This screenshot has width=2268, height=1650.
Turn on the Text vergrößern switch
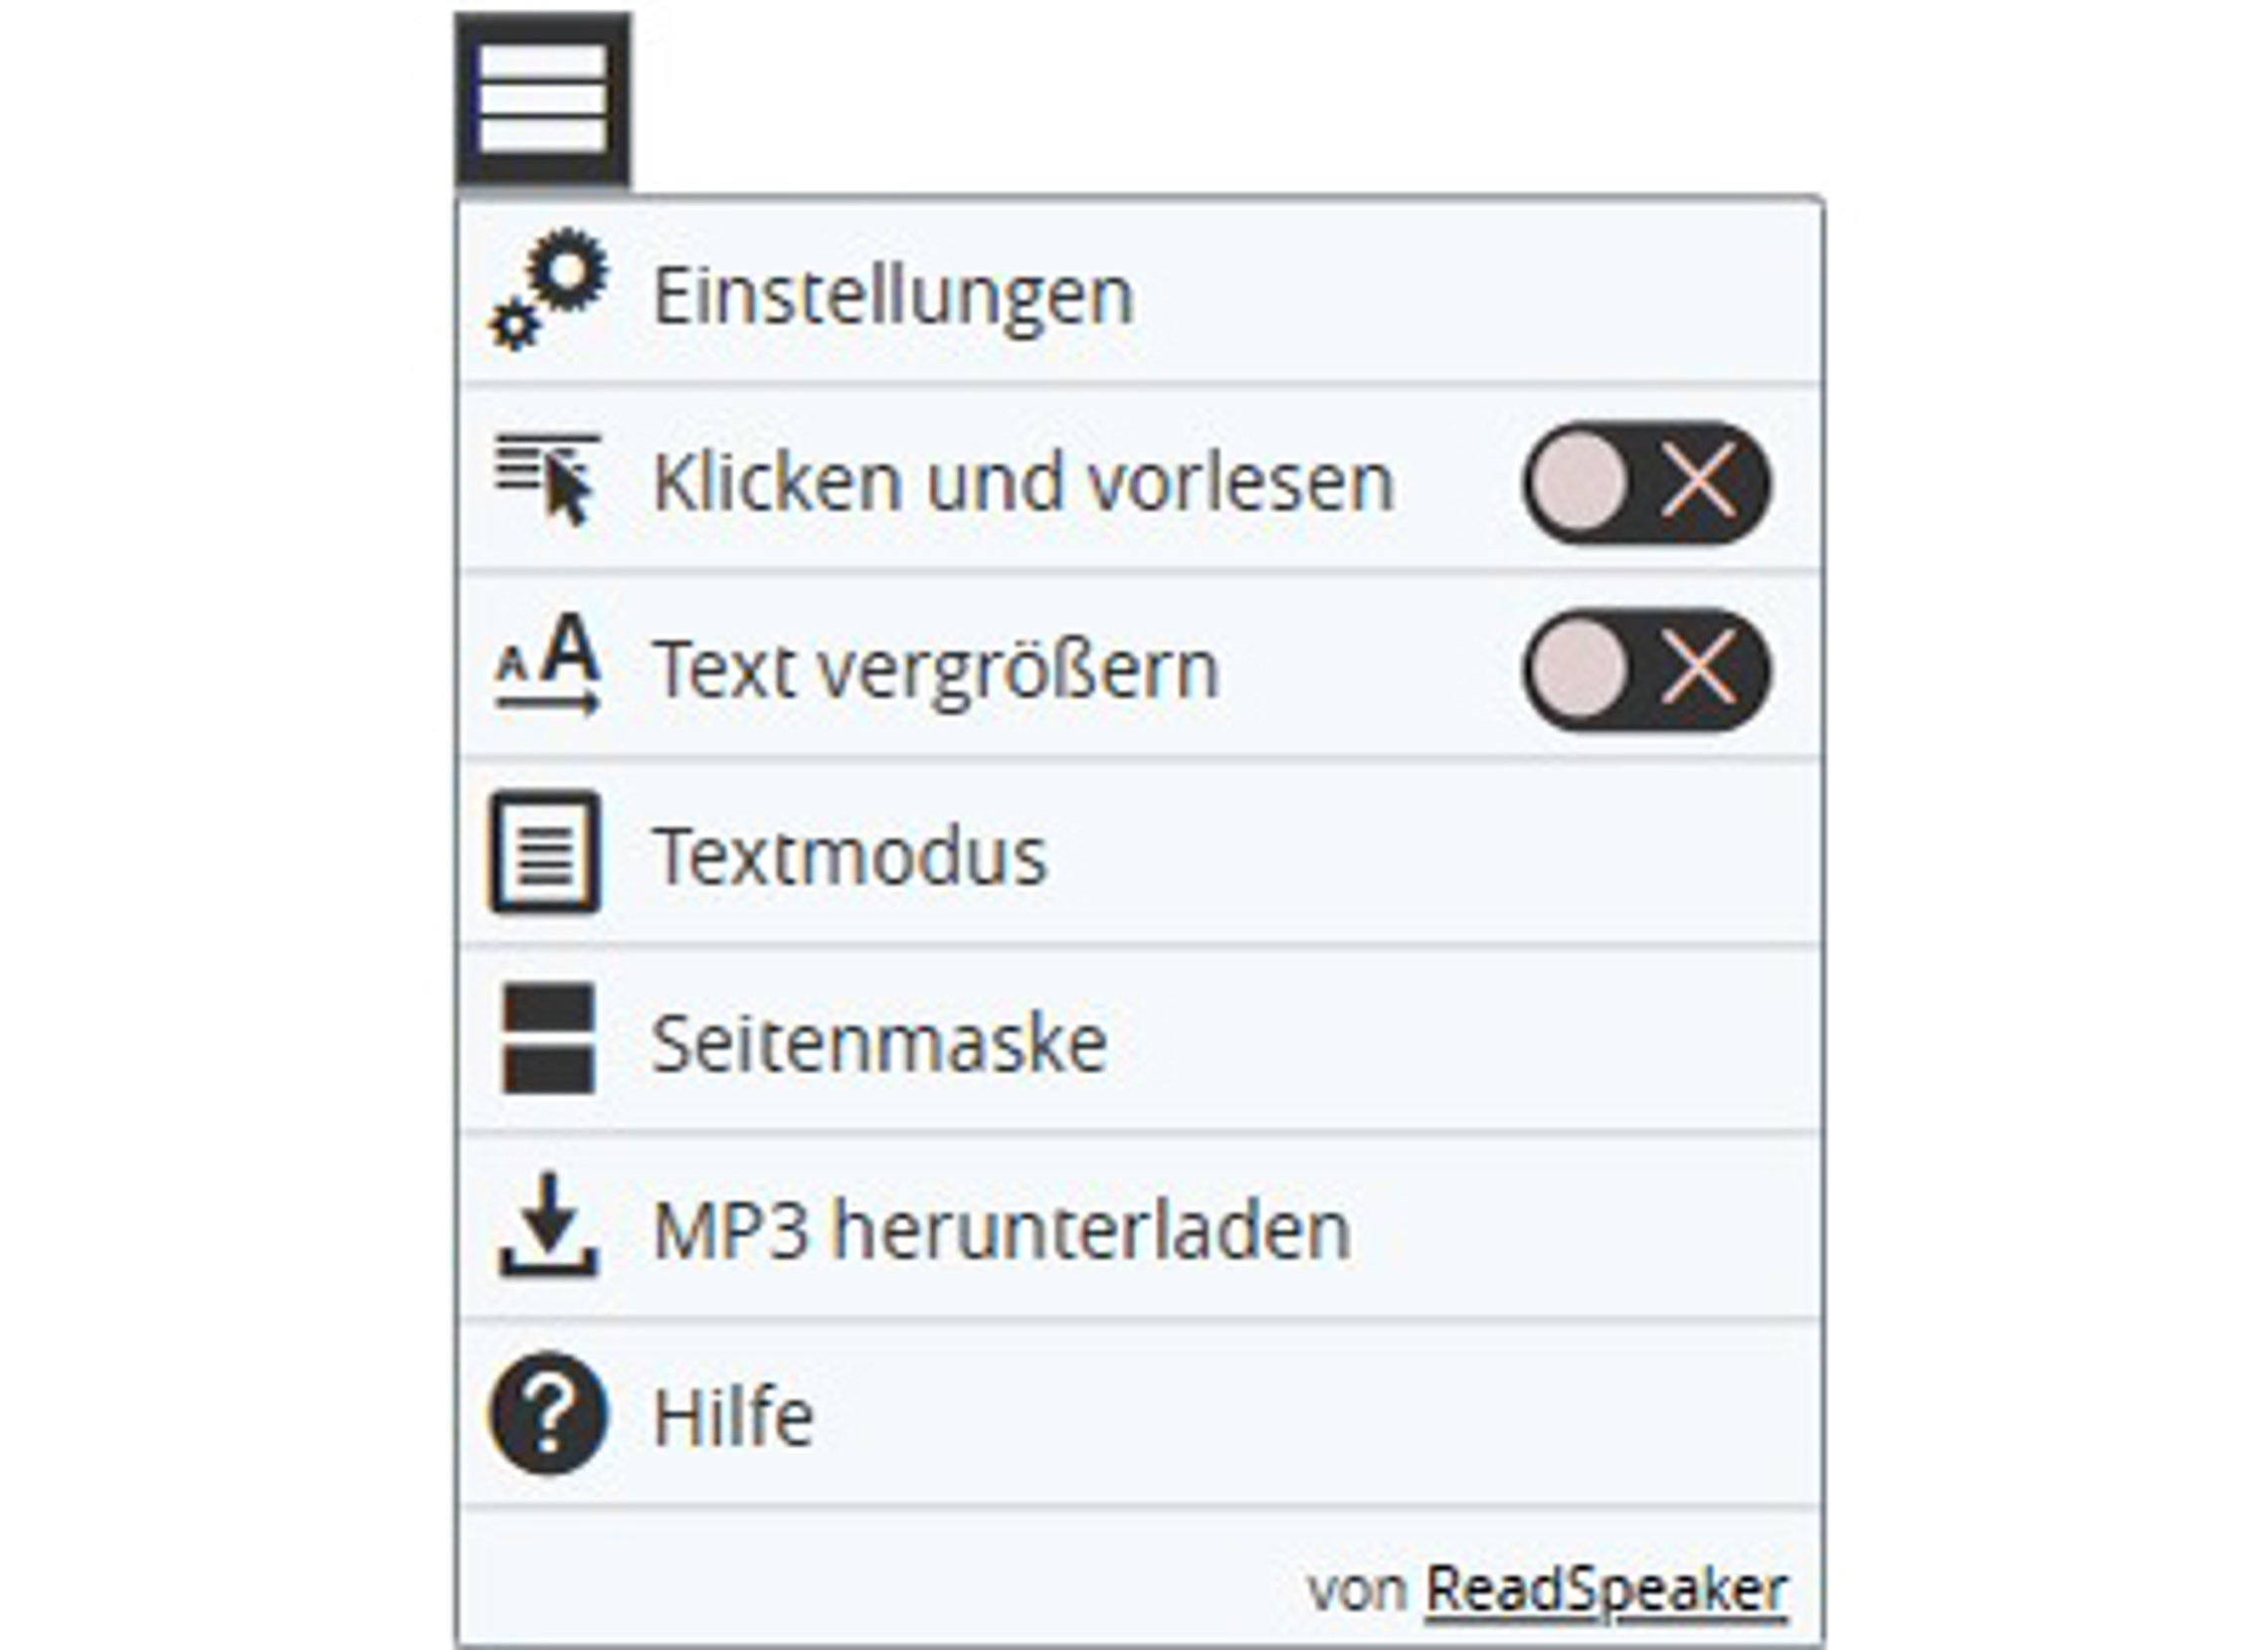1646,669
